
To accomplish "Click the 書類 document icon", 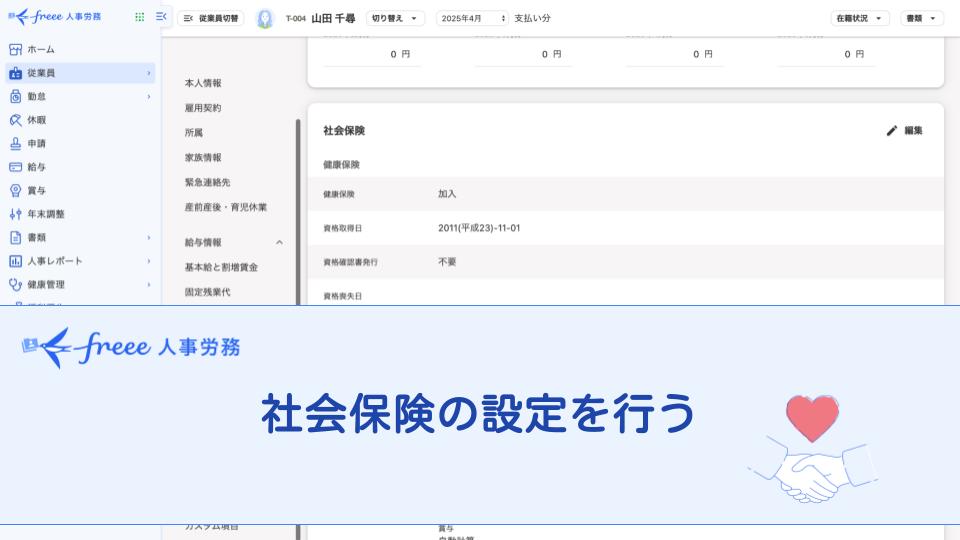I will 15,238.
